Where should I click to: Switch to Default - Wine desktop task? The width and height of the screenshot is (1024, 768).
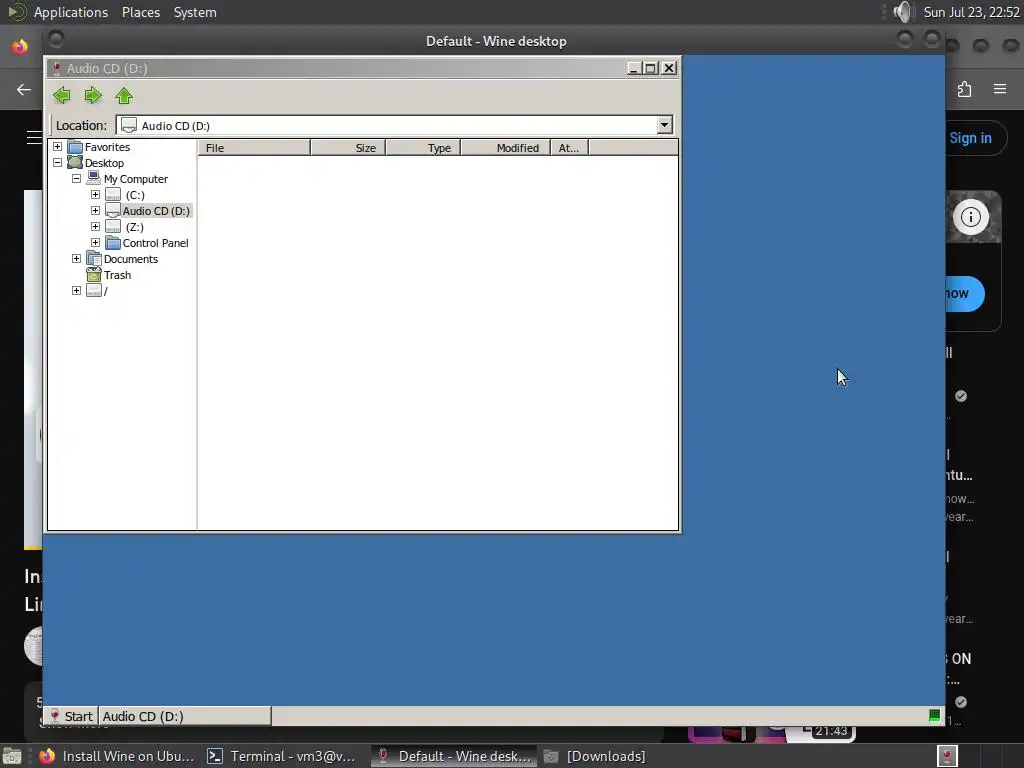point(454,756)
